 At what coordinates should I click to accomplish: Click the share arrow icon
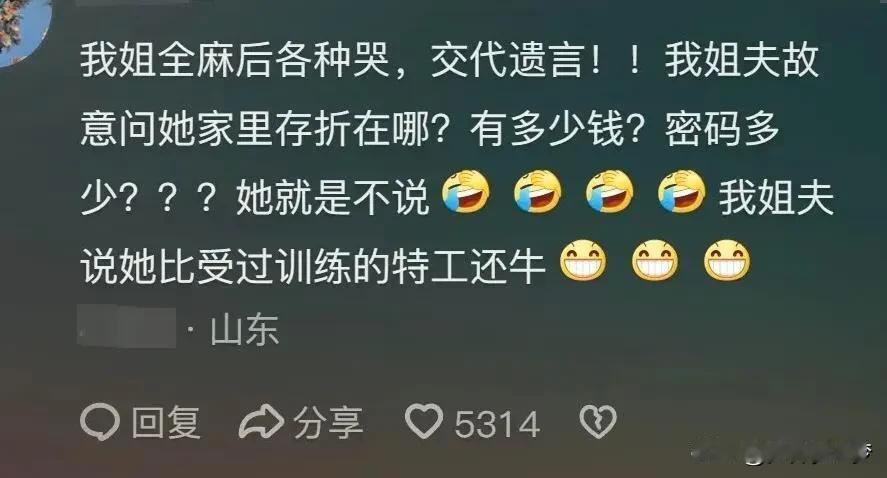click(x=261, y=422)
